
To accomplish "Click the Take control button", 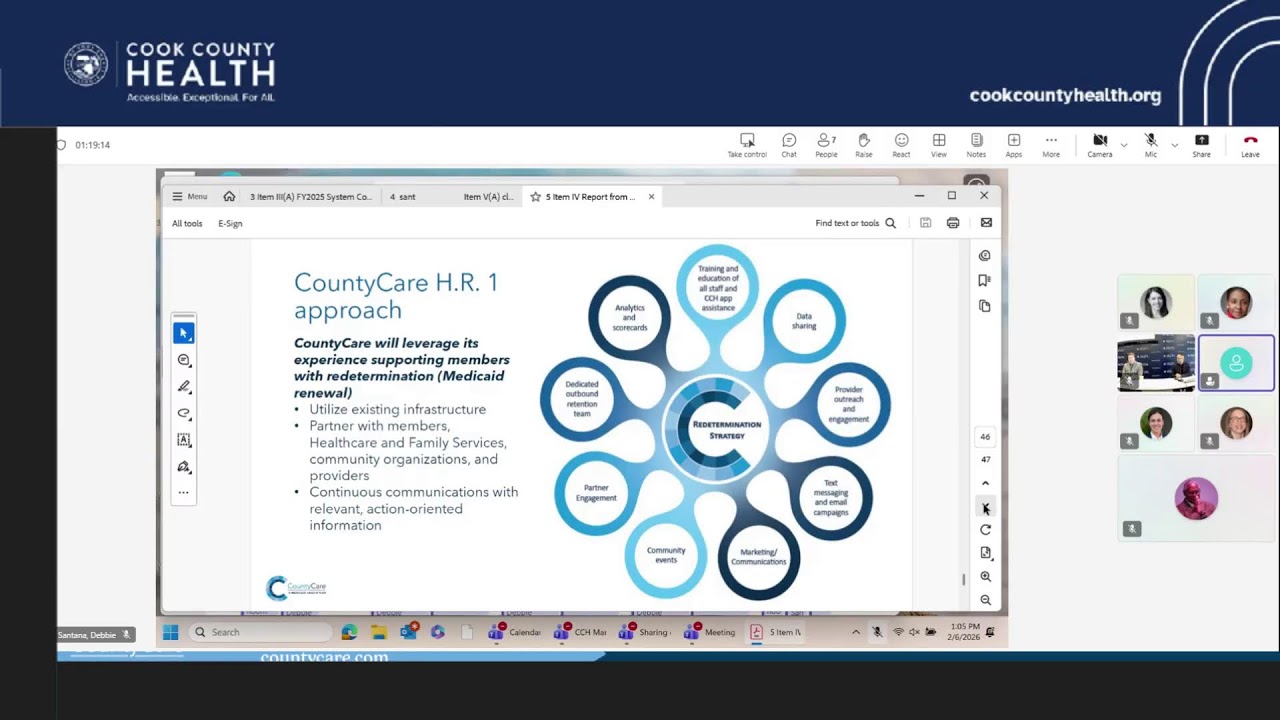I will (x=747, y=145).
